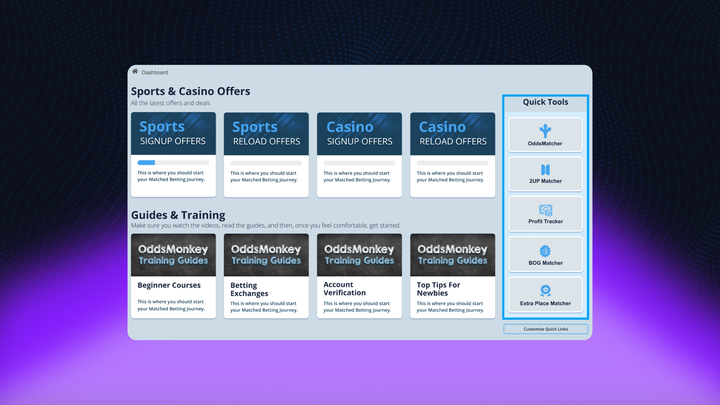
Task: Open the Beginner Courses guide title
Action: [169, 285]
